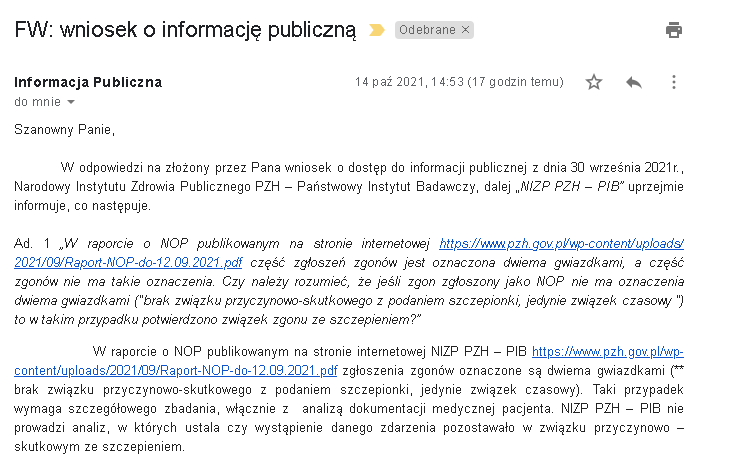The width and height of the screenshot is (736, 476).
Task: Click the Odebrane label chip
Action: [428, 30]
